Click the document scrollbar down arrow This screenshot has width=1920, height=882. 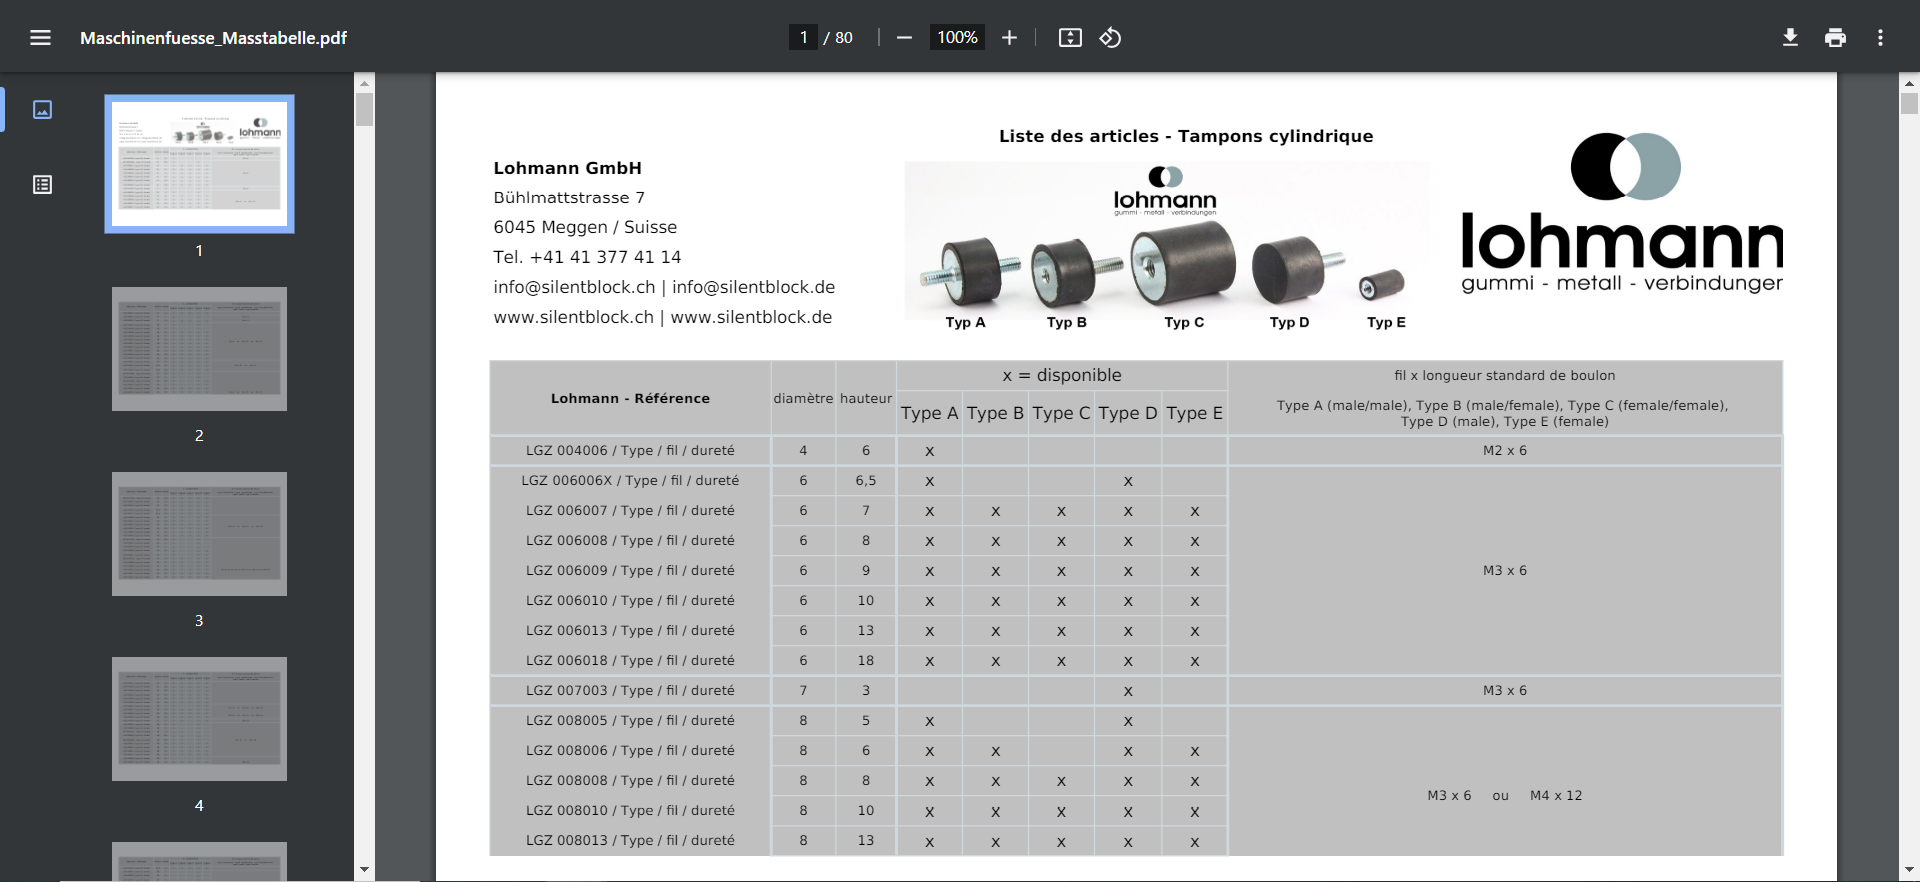(1909, 870)
